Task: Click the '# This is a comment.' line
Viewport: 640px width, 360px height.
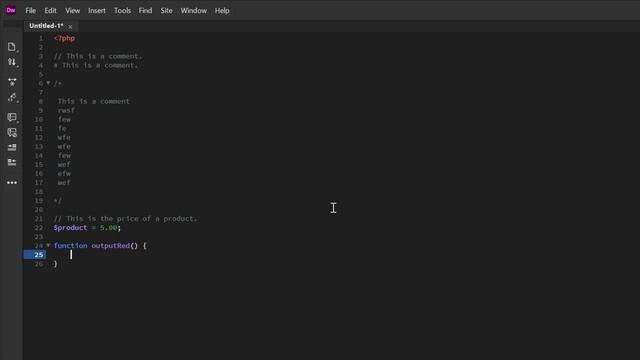Action: pyautogui.click(x=96, y=65)
